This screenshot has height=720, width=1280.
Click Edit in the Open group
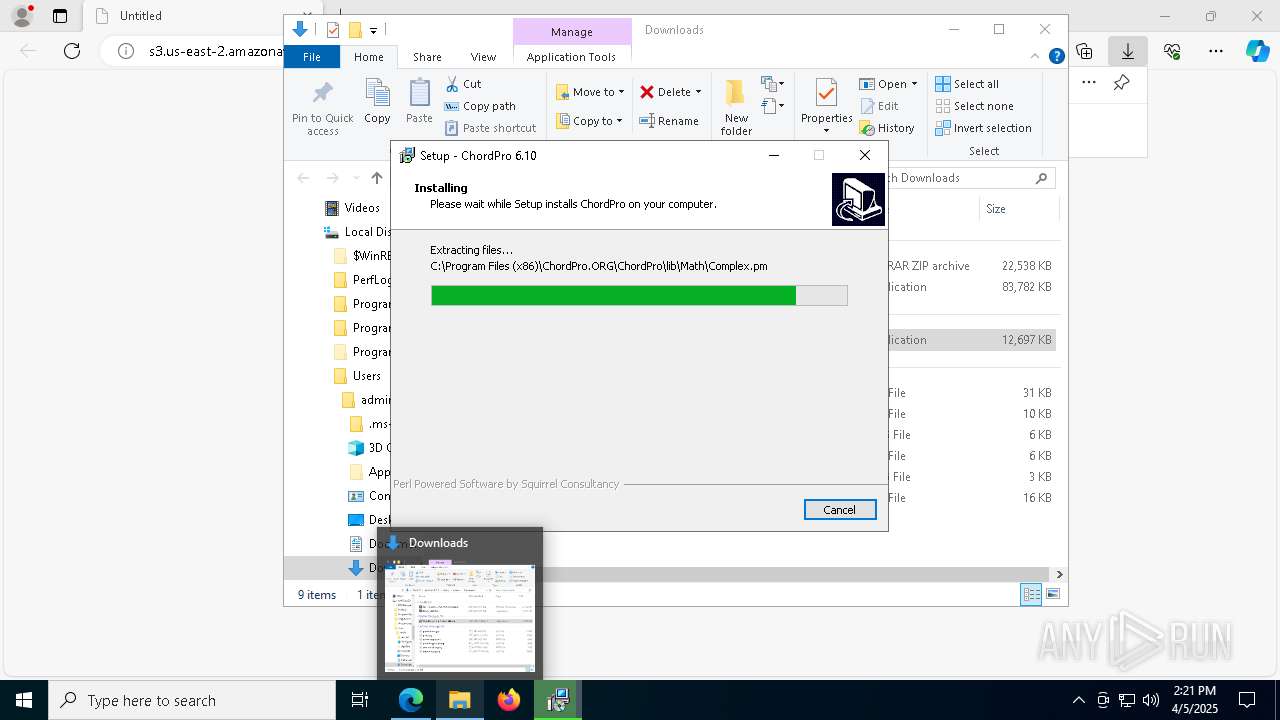tap(879, 106)
